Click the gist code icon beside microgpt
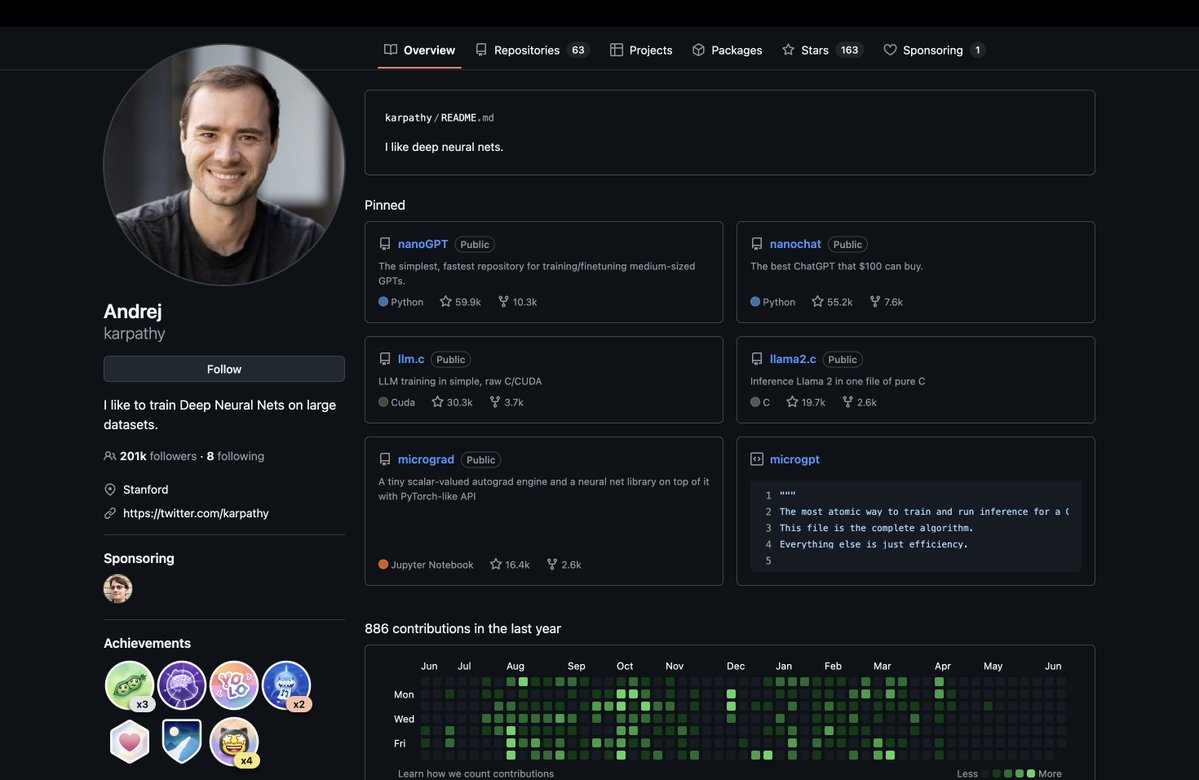Screen dimensions: 1199x780 coord(756,459)
